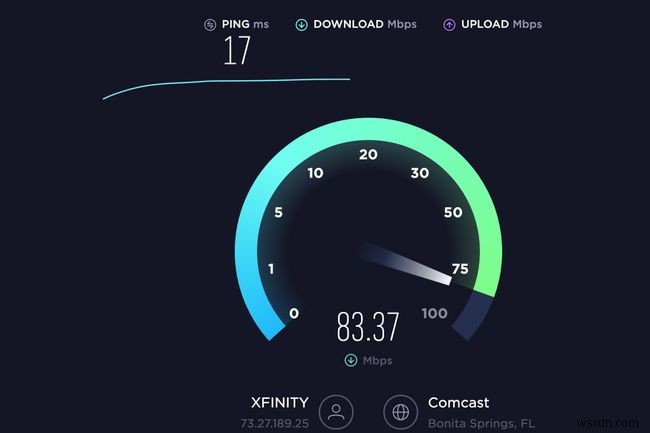
Task: Click the Bonita Springs, FL location
Action: click(481, 423)
